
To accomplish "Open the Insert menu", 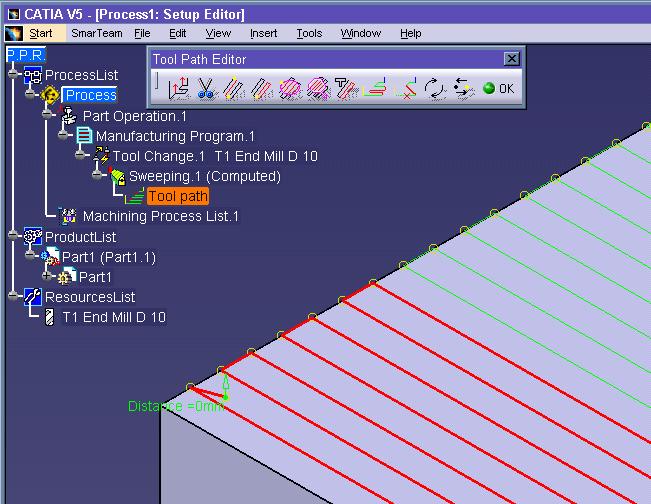I will (263, 33).
